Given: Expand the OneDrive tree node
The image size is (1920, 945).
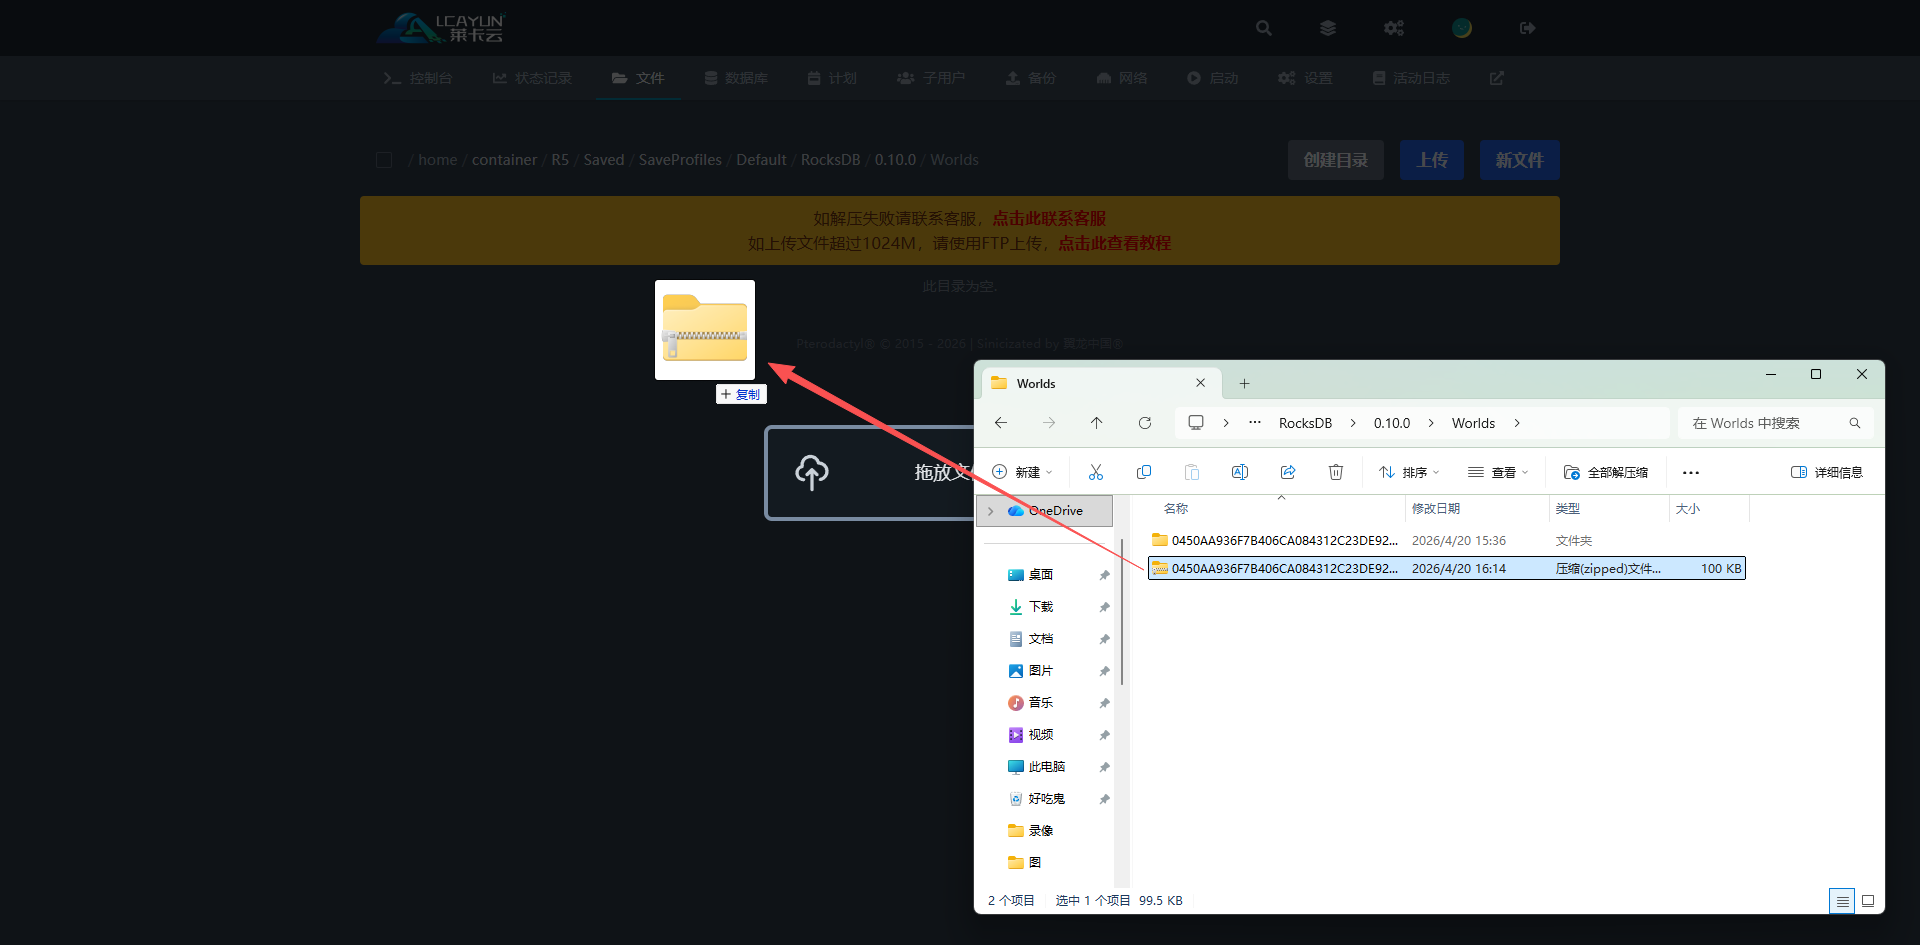Looking at the screenshot, I should pos(991,511).
